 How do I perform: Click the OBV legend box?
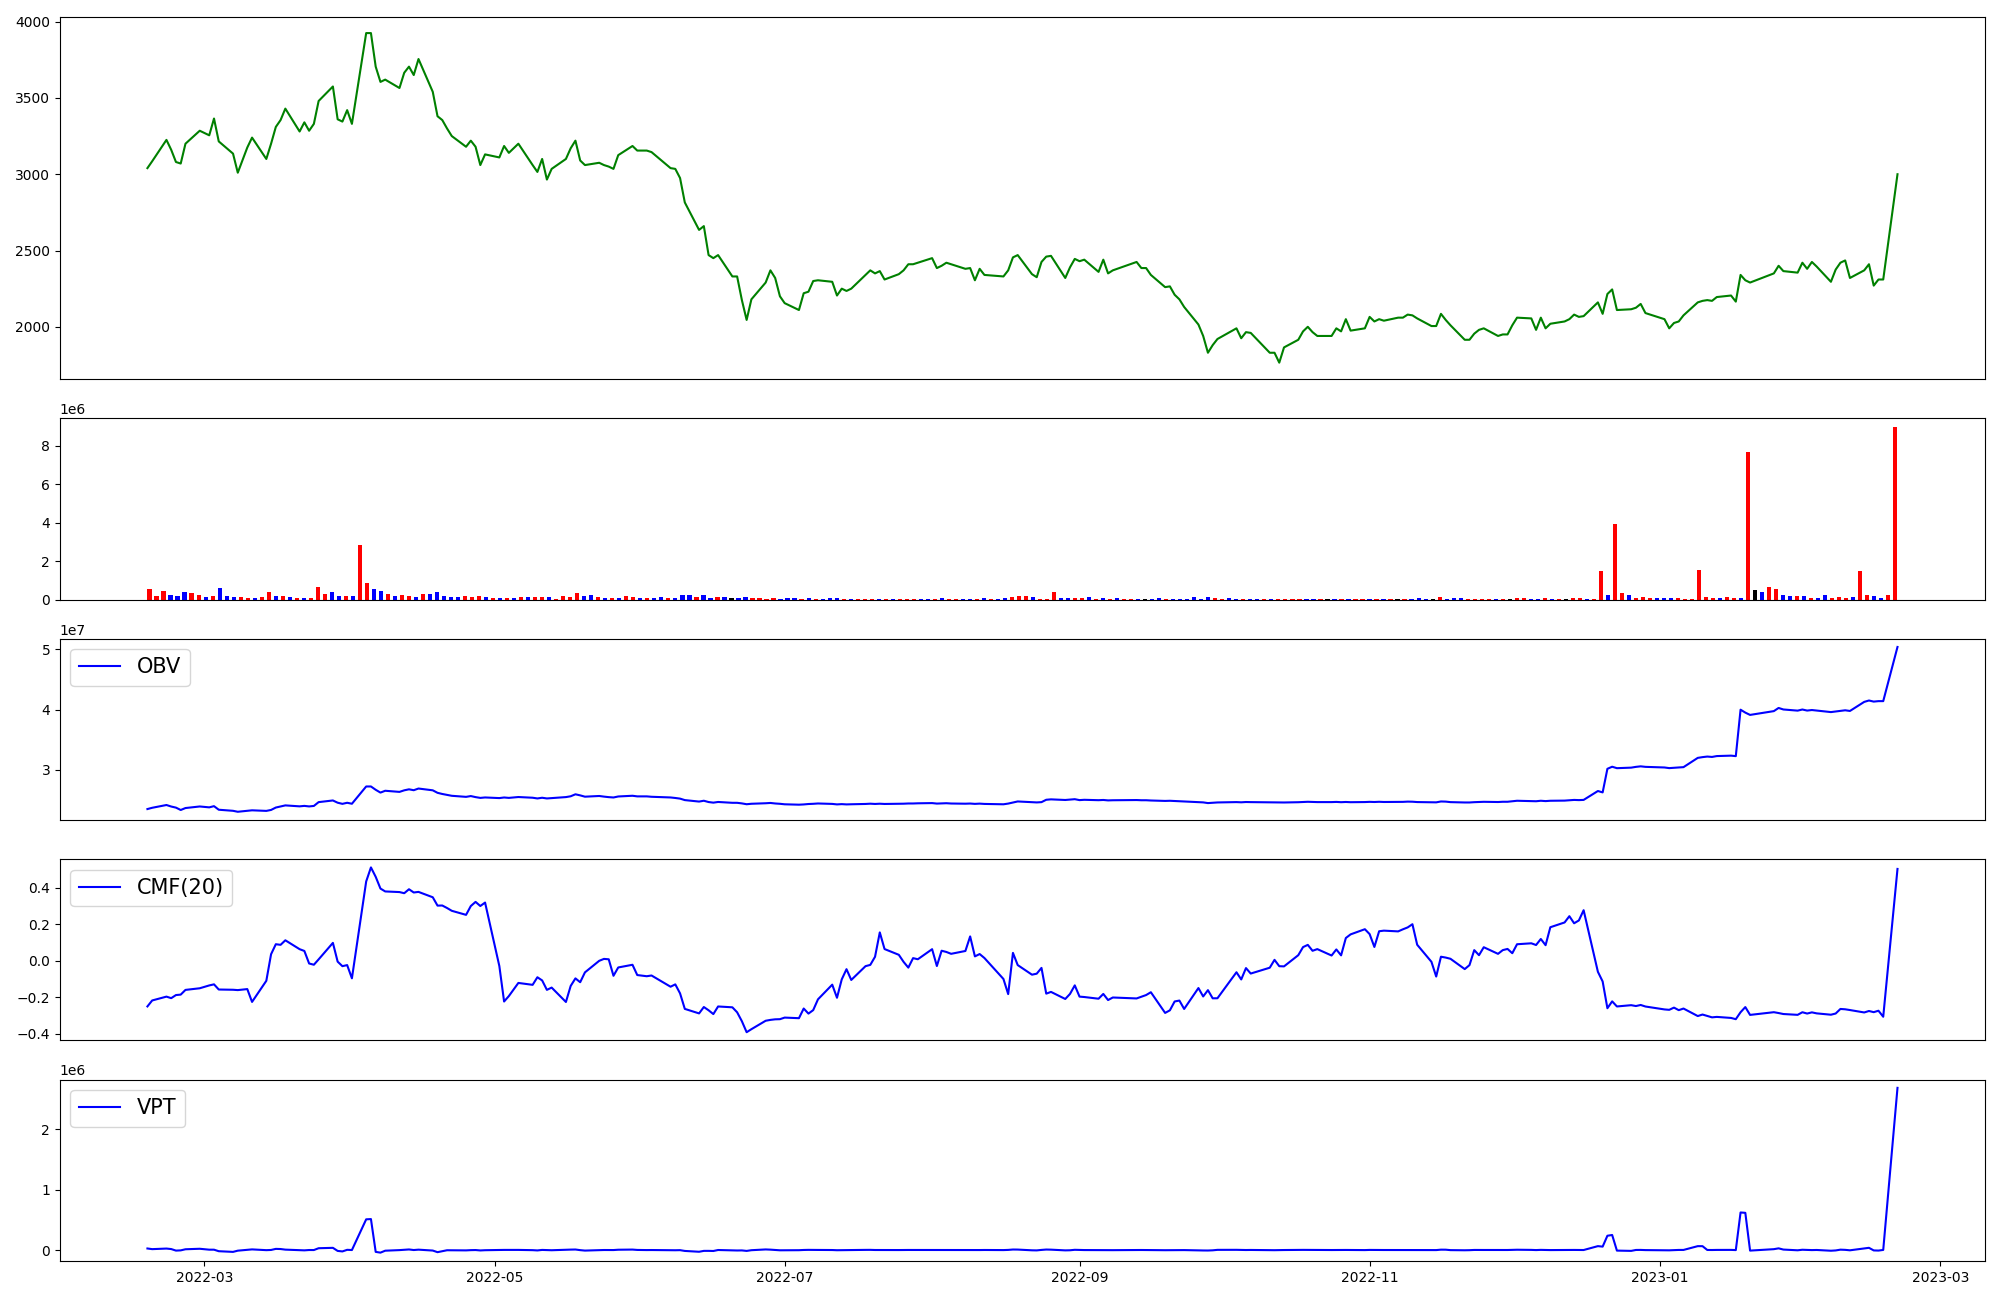point(130,667)
